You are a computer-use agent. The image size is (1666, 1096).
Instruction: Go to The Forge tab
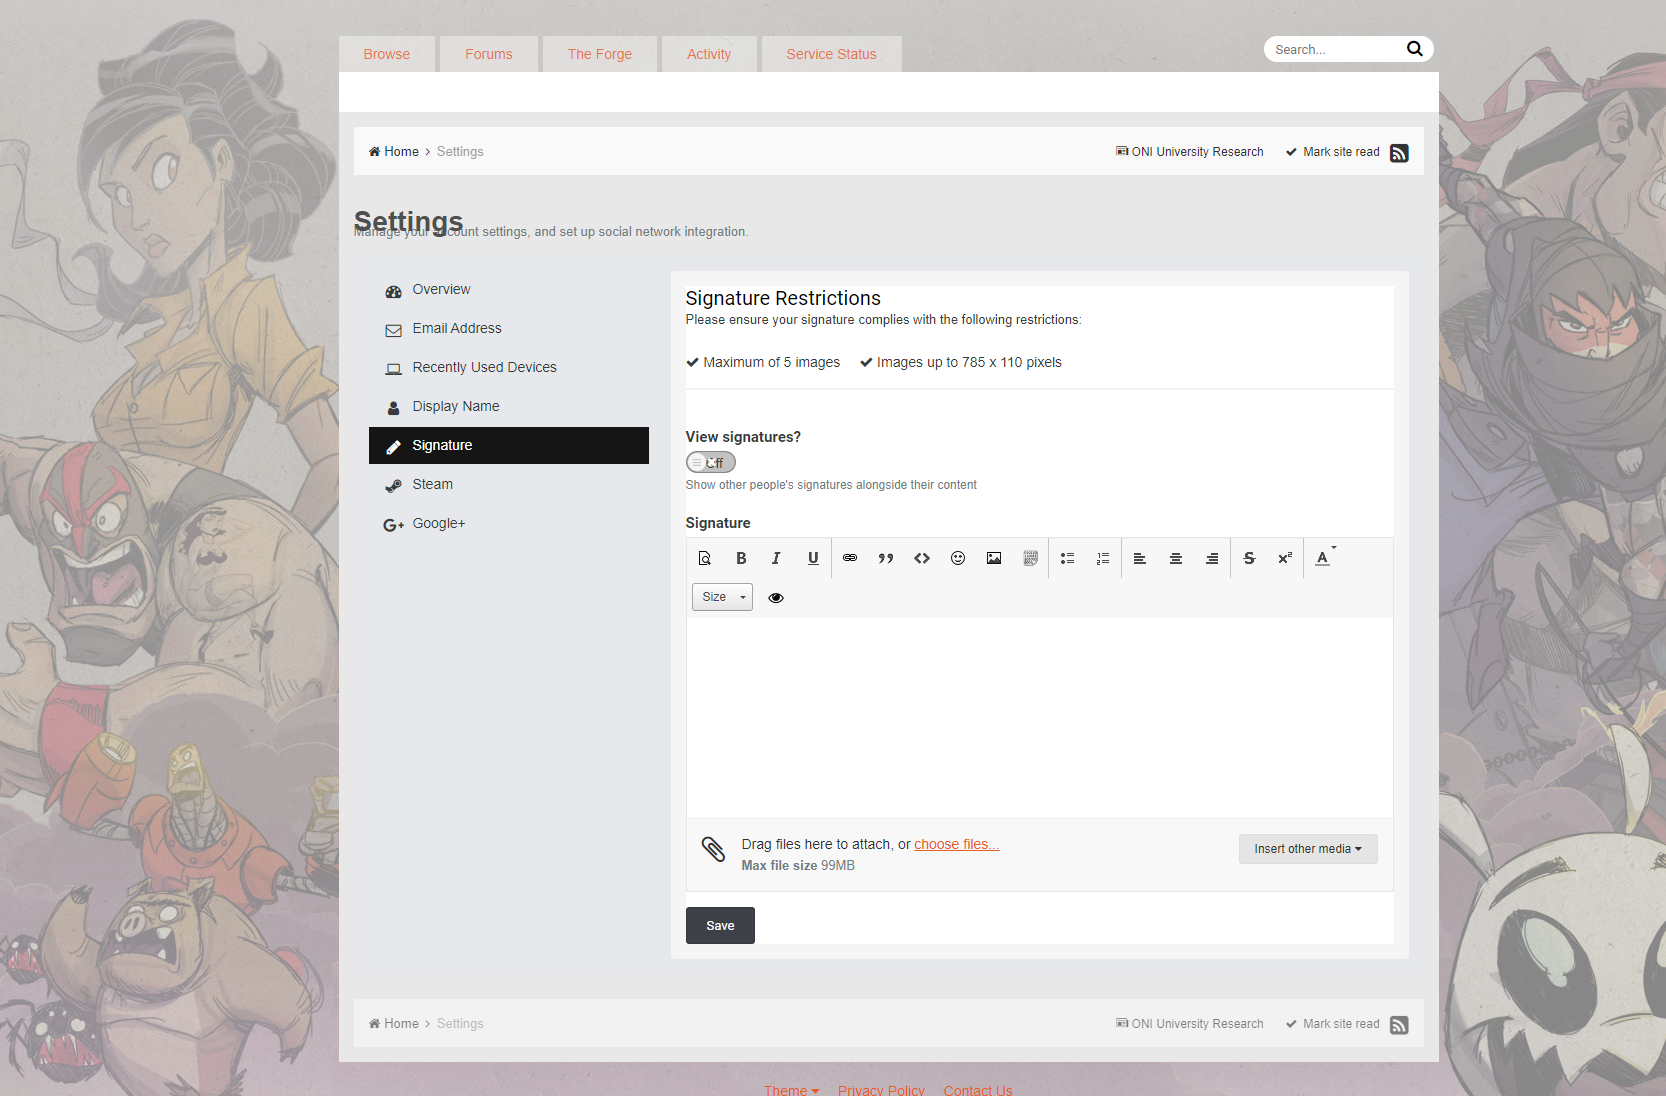coord(600,54)
